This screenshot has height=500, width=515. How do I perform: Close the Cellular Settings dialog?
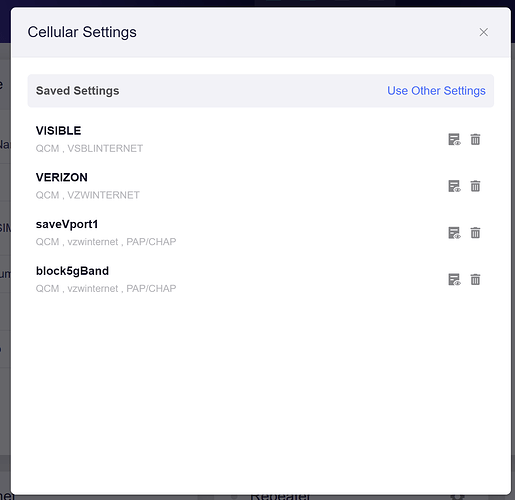coord(484,32)
